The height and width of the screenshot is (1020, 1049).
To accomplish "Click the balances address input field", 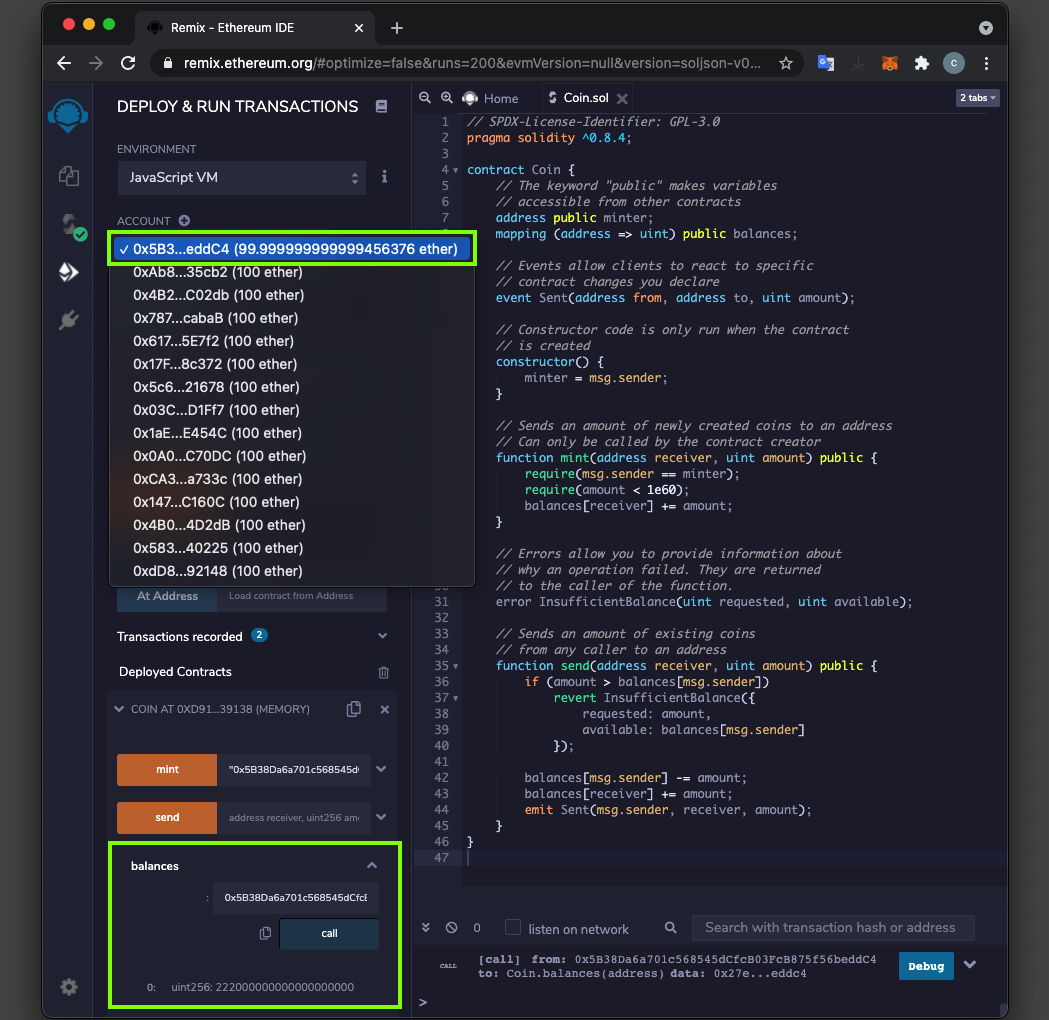I will 296,898.
